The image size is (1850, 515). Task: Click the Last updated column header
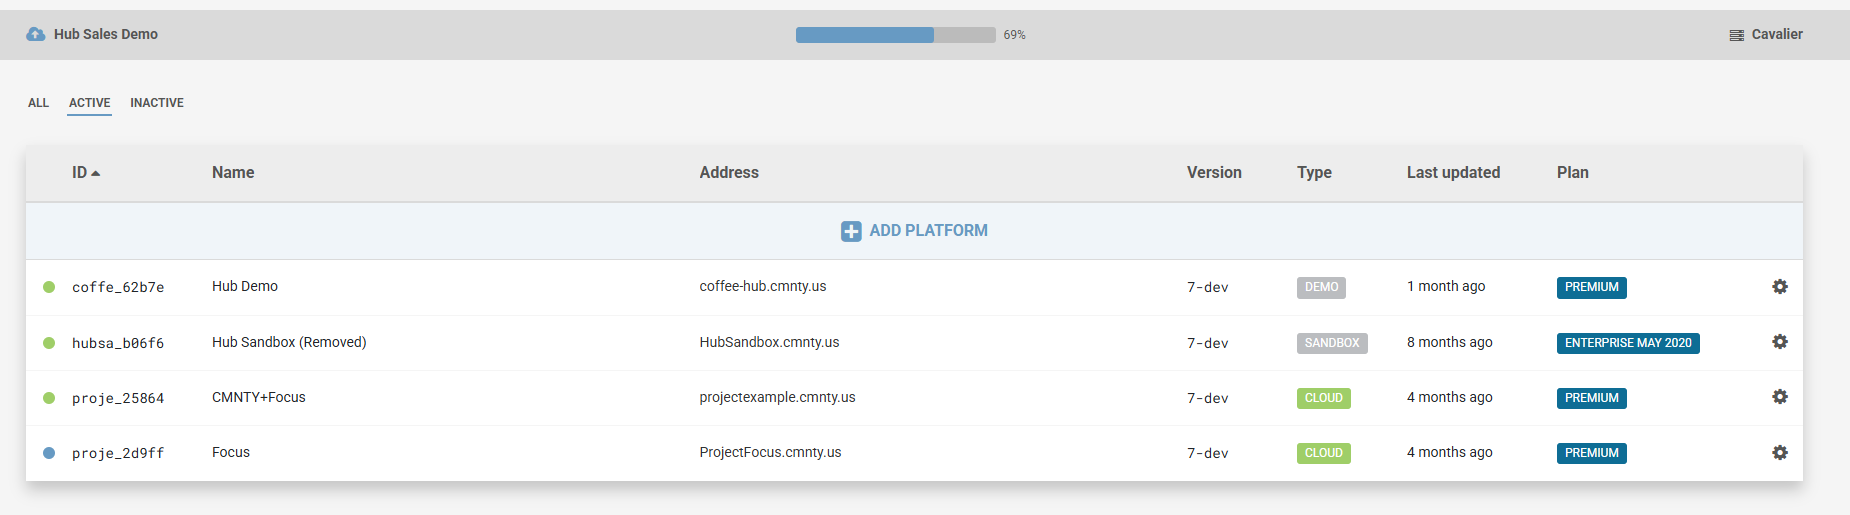point(1453,172)
